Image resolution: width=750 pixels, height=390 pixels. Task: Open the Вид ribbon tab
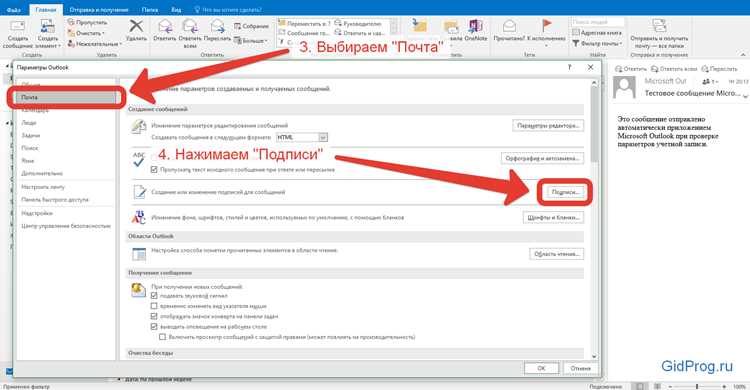176,10
